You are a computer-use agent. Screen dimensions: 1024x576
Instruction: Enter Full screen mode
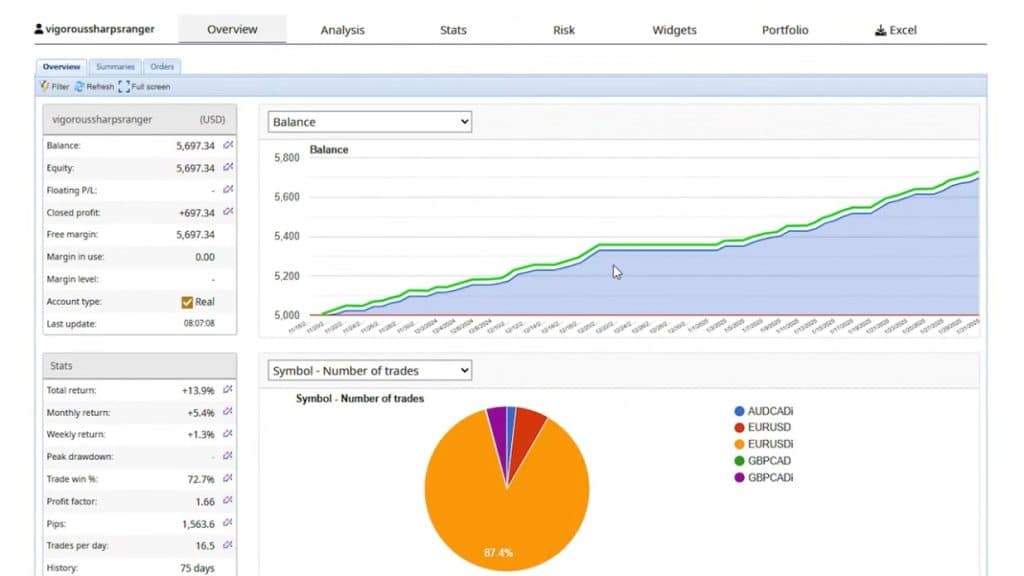[x=124, y=87]
